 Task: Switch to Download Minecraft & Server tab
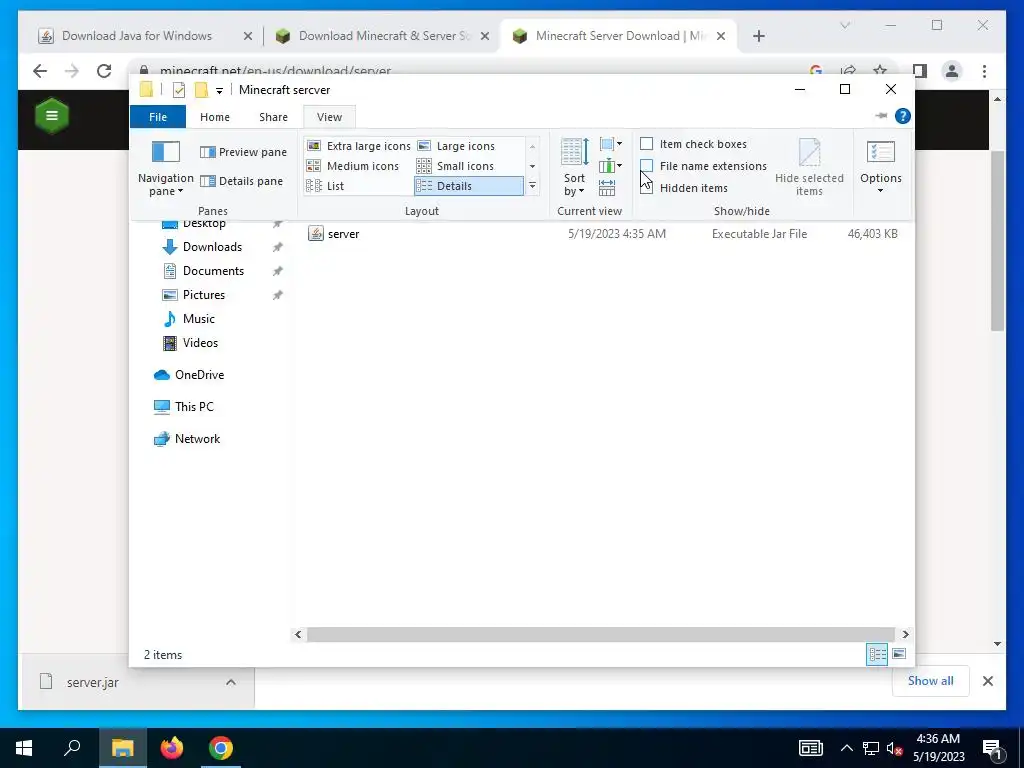tap(382, 36)
